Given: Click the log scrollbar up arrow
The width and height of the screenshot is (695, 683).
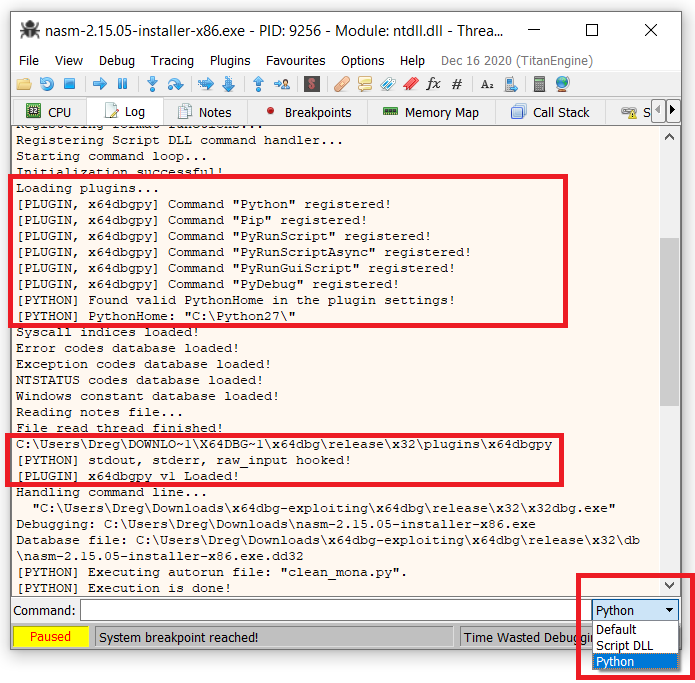Looking at the screenshot, I should pos(669,137).
